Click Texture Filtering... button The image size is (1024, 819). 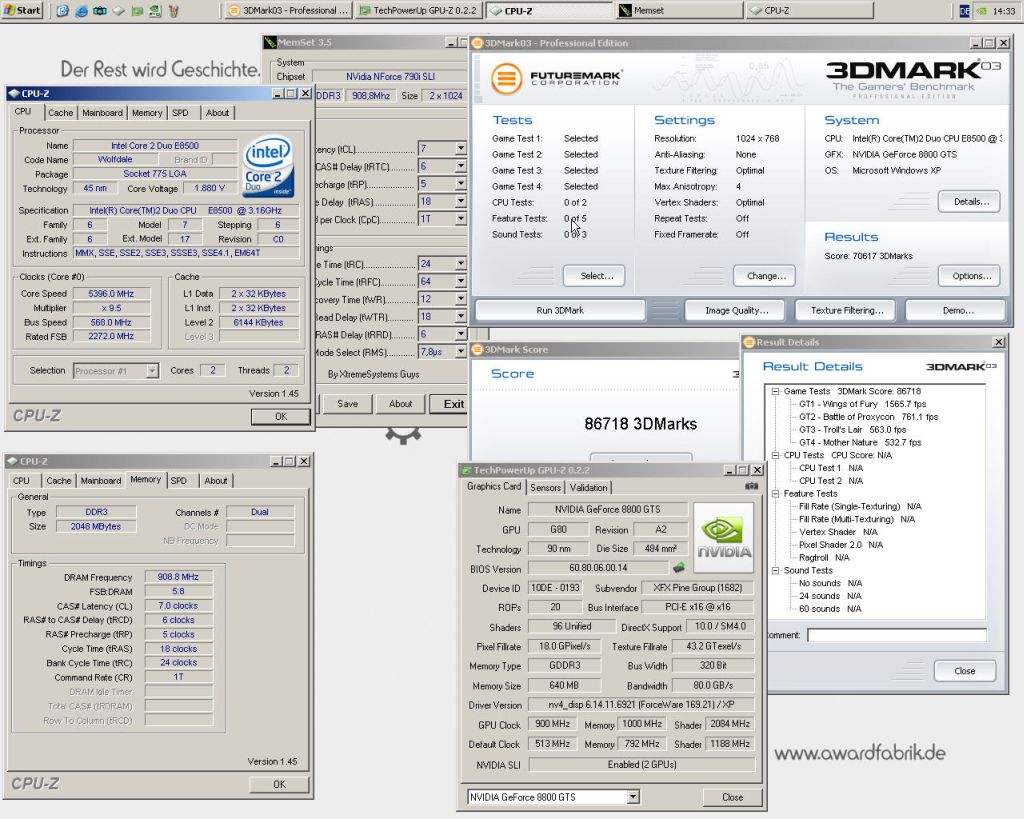coord(847,310)
